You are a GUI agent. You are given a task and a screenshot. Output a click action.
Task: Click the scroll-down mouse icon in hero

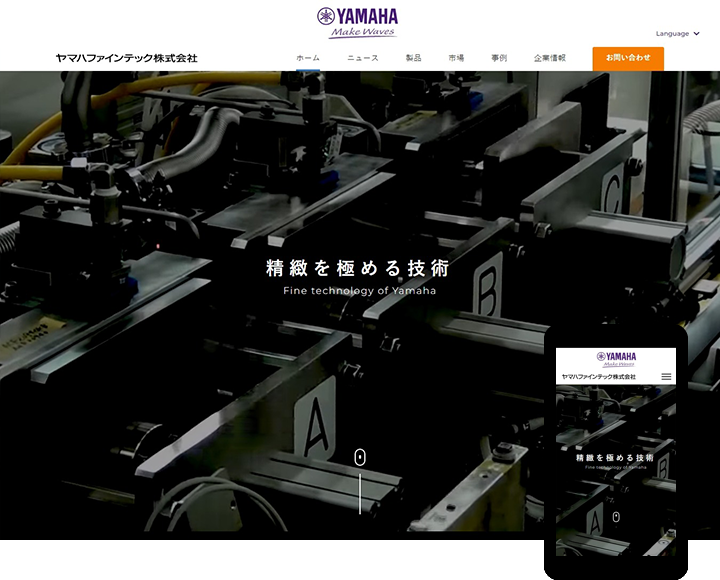360,457
